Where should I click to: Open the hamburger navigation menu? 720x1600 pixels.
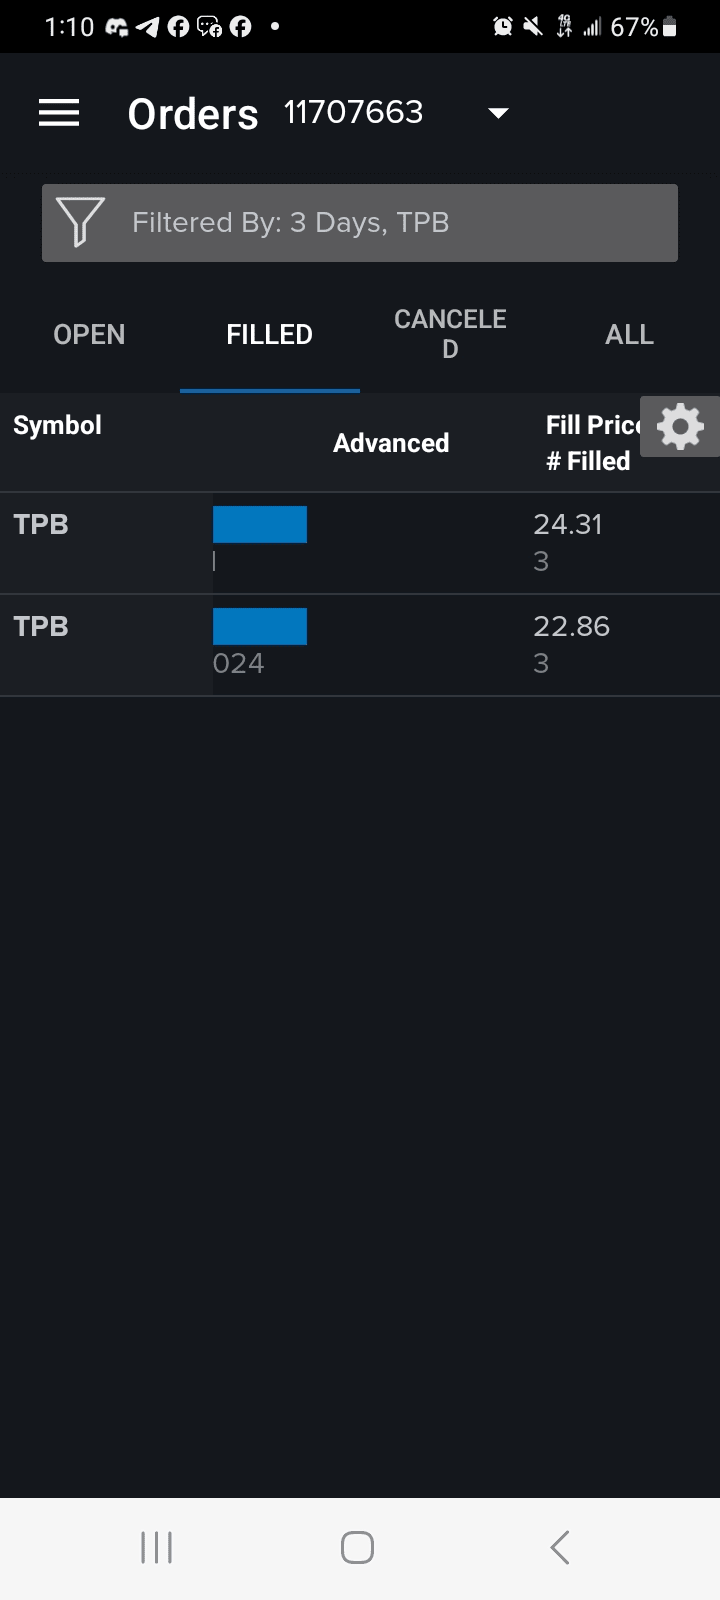59,113
